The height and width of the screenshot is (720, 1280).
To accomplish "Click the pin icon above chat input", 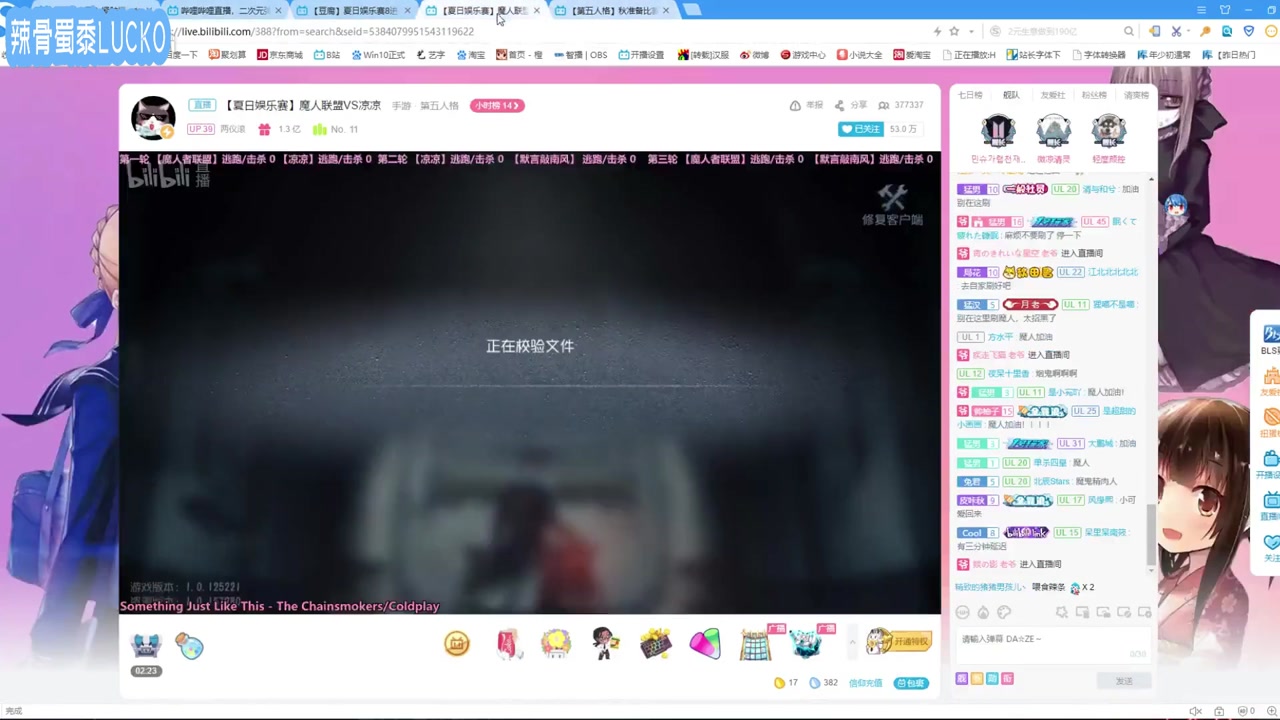I will click(1061, 612).
